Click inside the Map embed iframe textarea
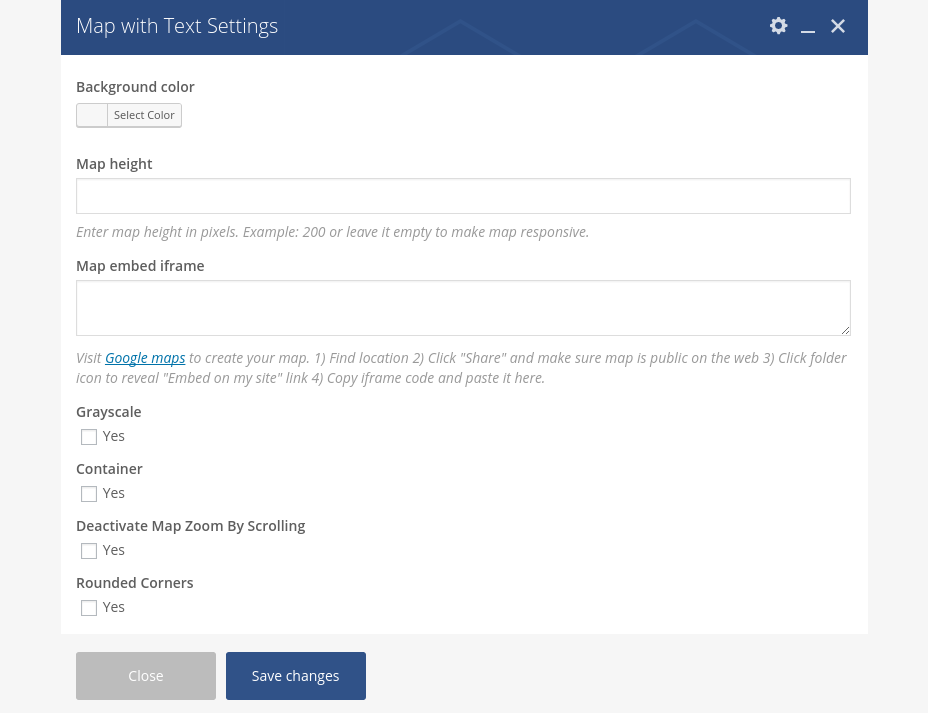 tap(463, 308)
